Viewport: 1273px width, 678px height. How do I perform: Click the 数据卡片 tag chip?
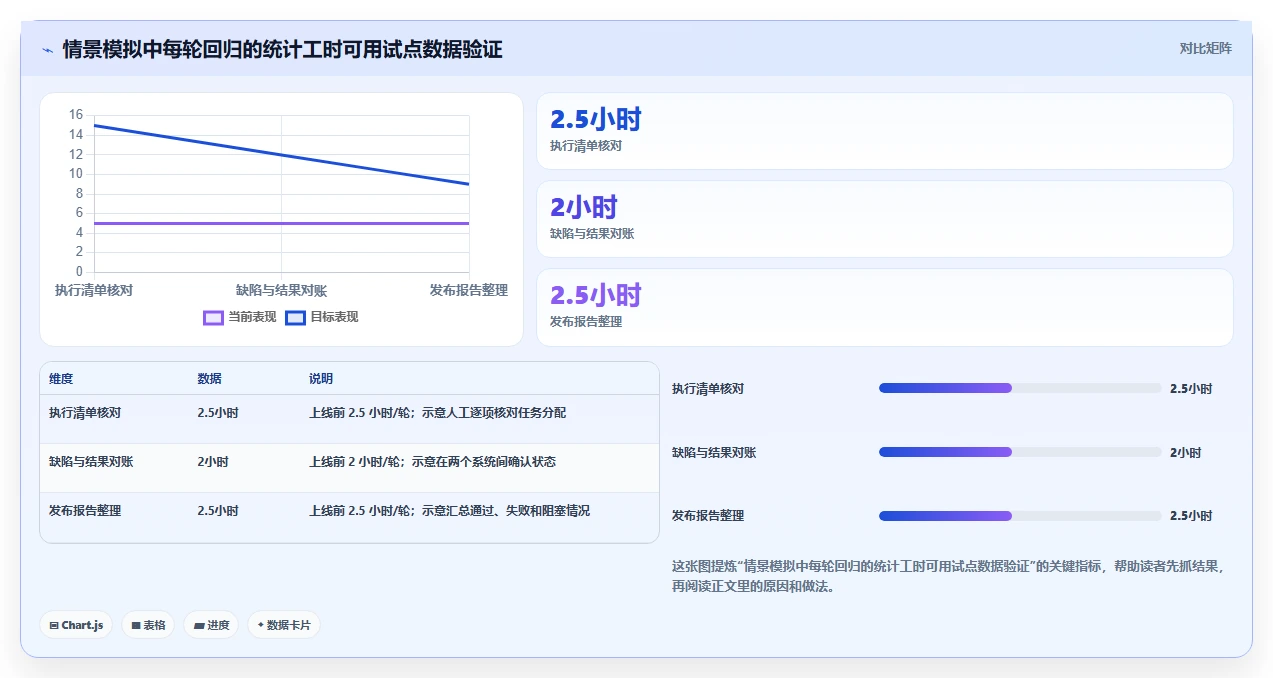tap(284, 625)
